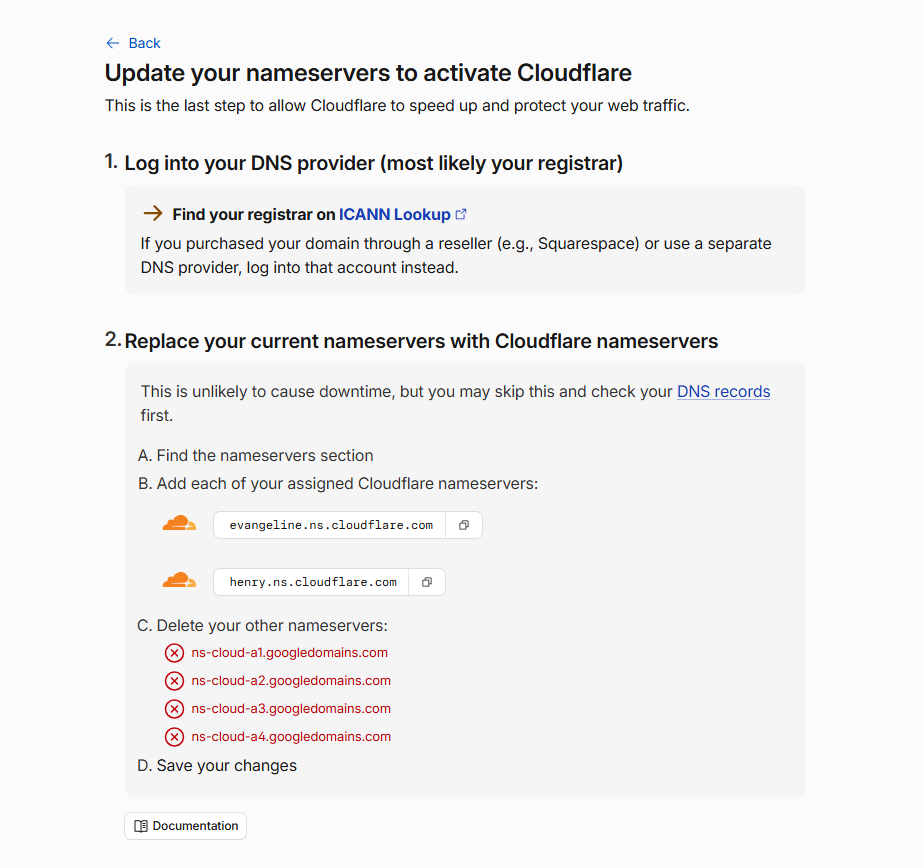Open the DNS records link
The height and width of the screenshot is (868, 923).
(723, 391)
